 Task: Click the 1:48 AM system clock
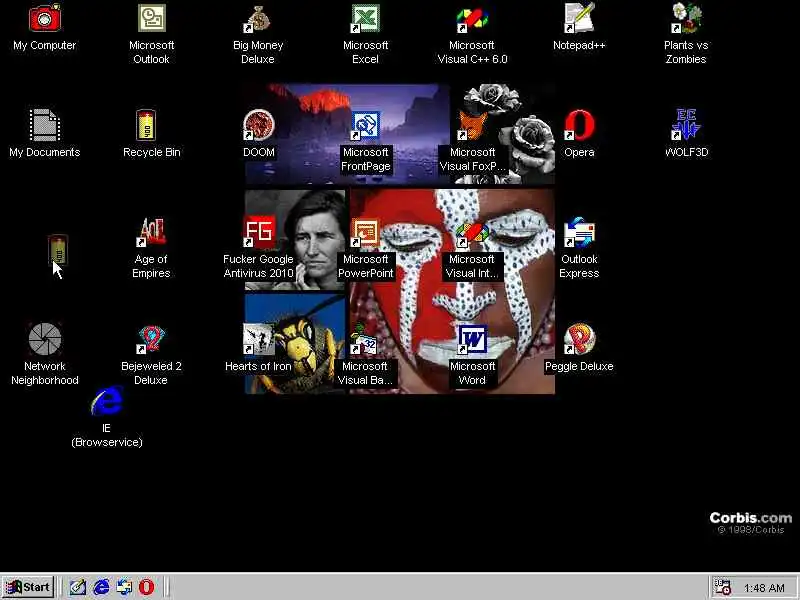[x=764, y=588]
